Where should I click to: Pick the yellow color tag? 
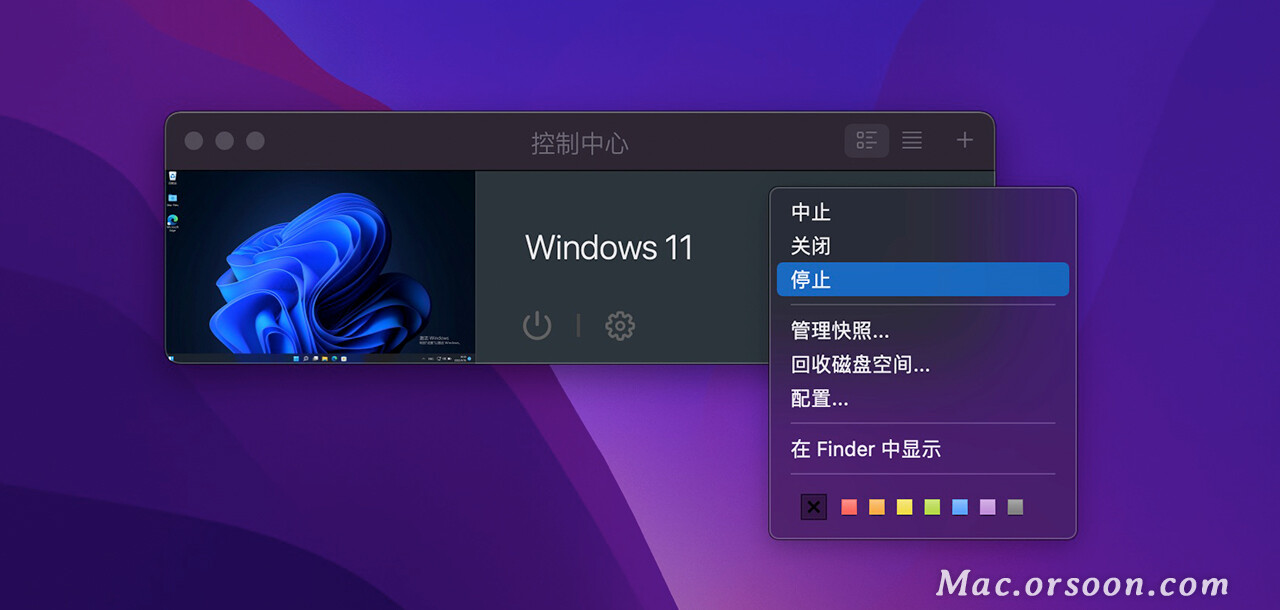(x=905, y=507)
